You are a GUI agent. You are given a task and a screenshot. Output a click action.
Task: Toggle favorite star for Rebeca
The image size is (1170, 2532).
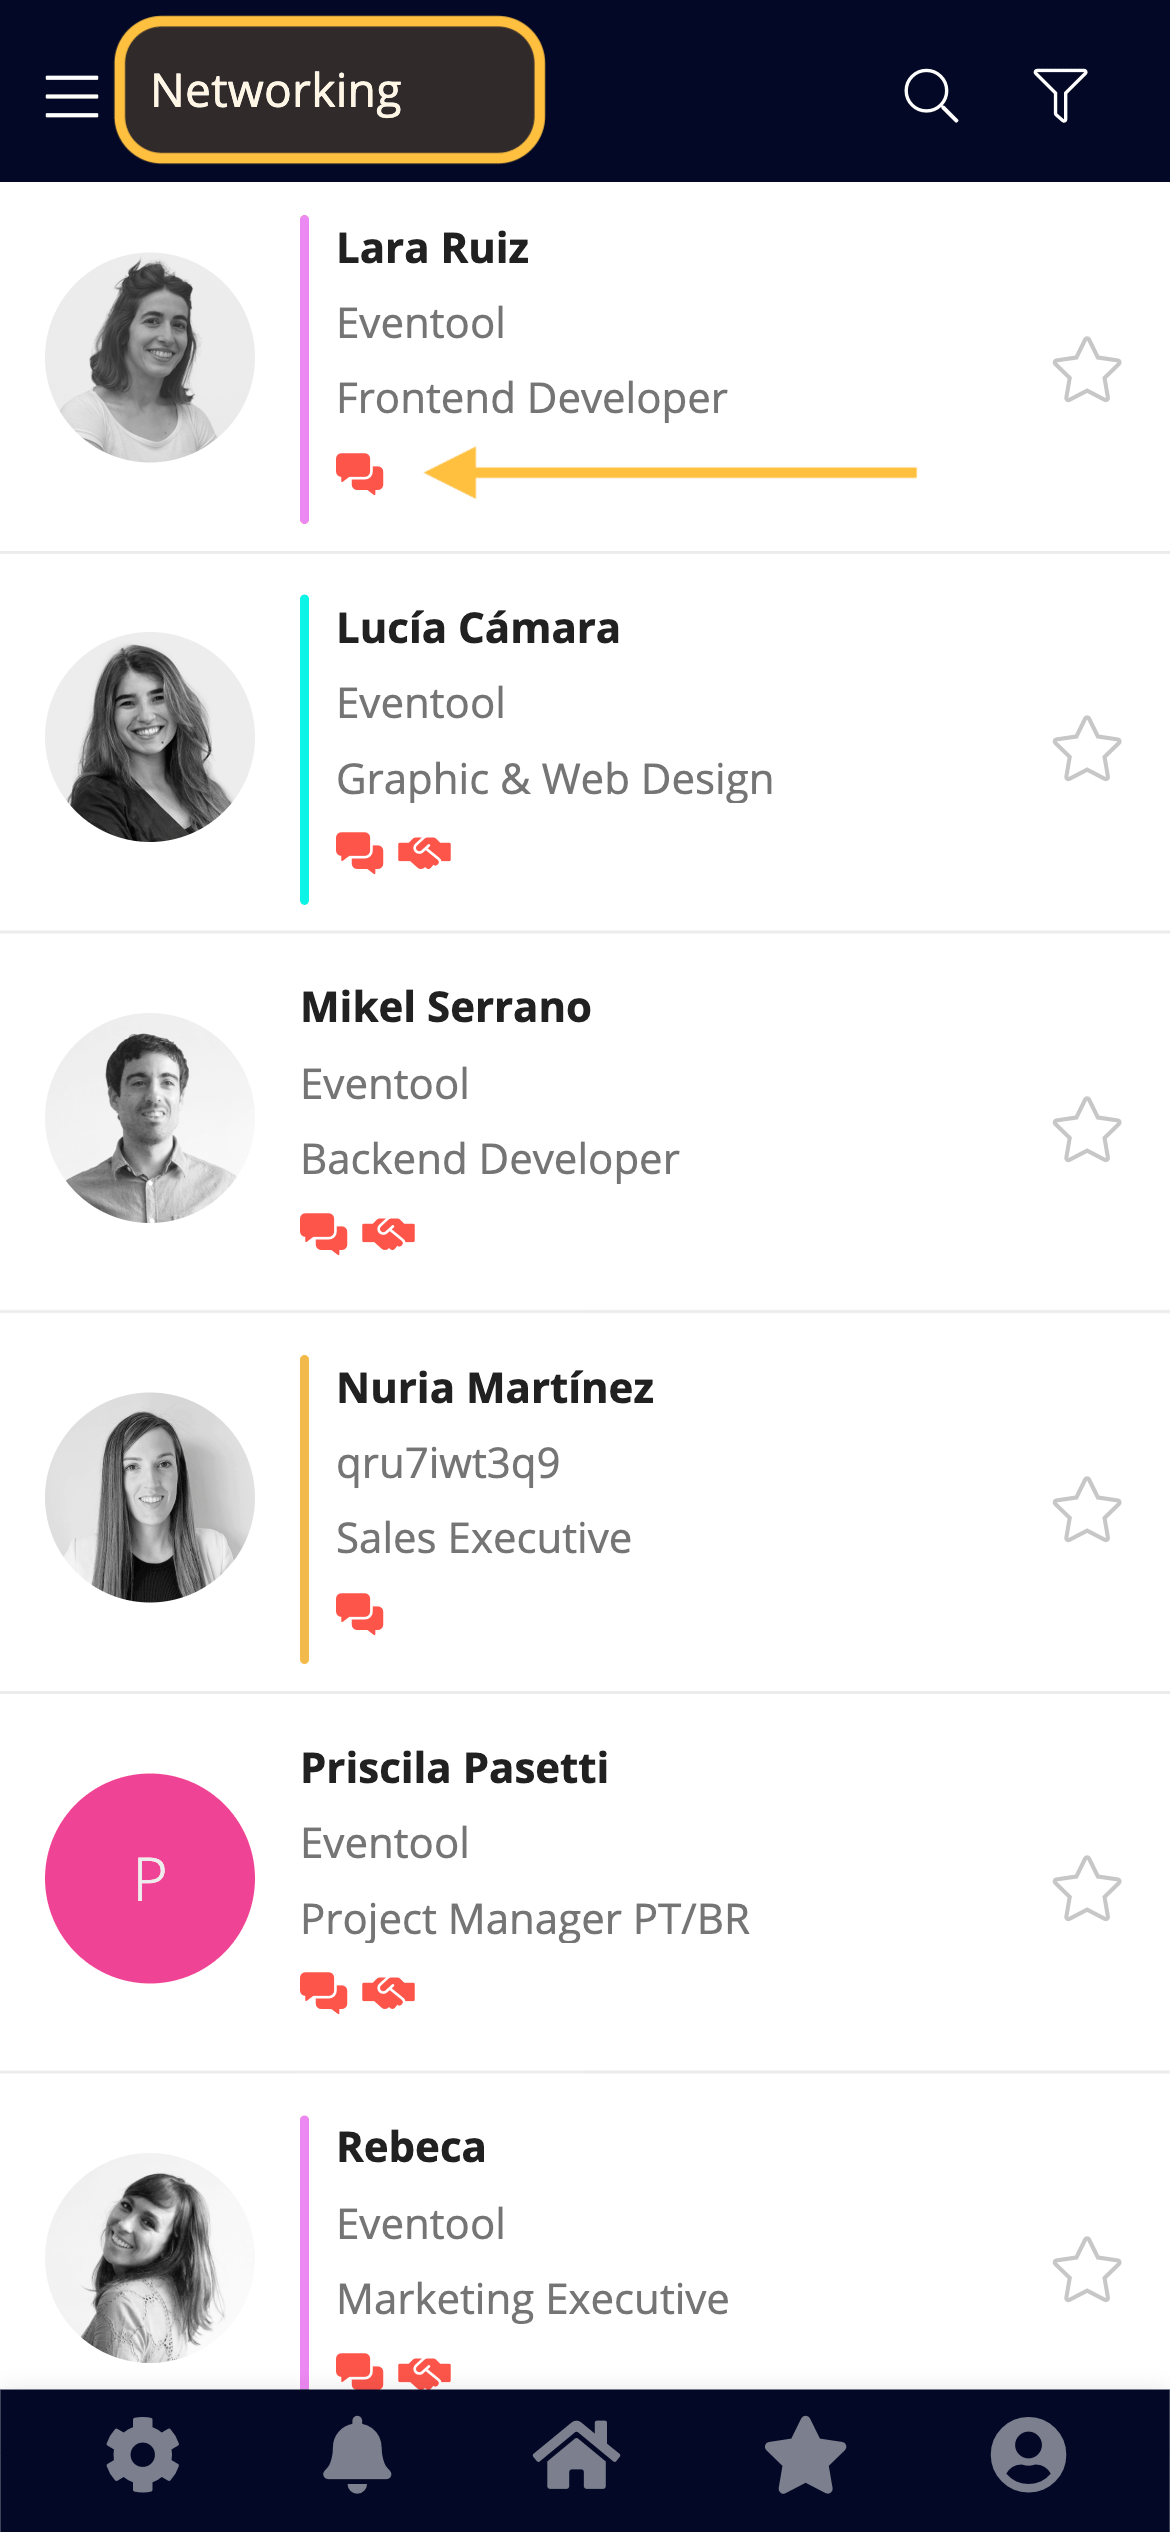click(1087, 2270)
